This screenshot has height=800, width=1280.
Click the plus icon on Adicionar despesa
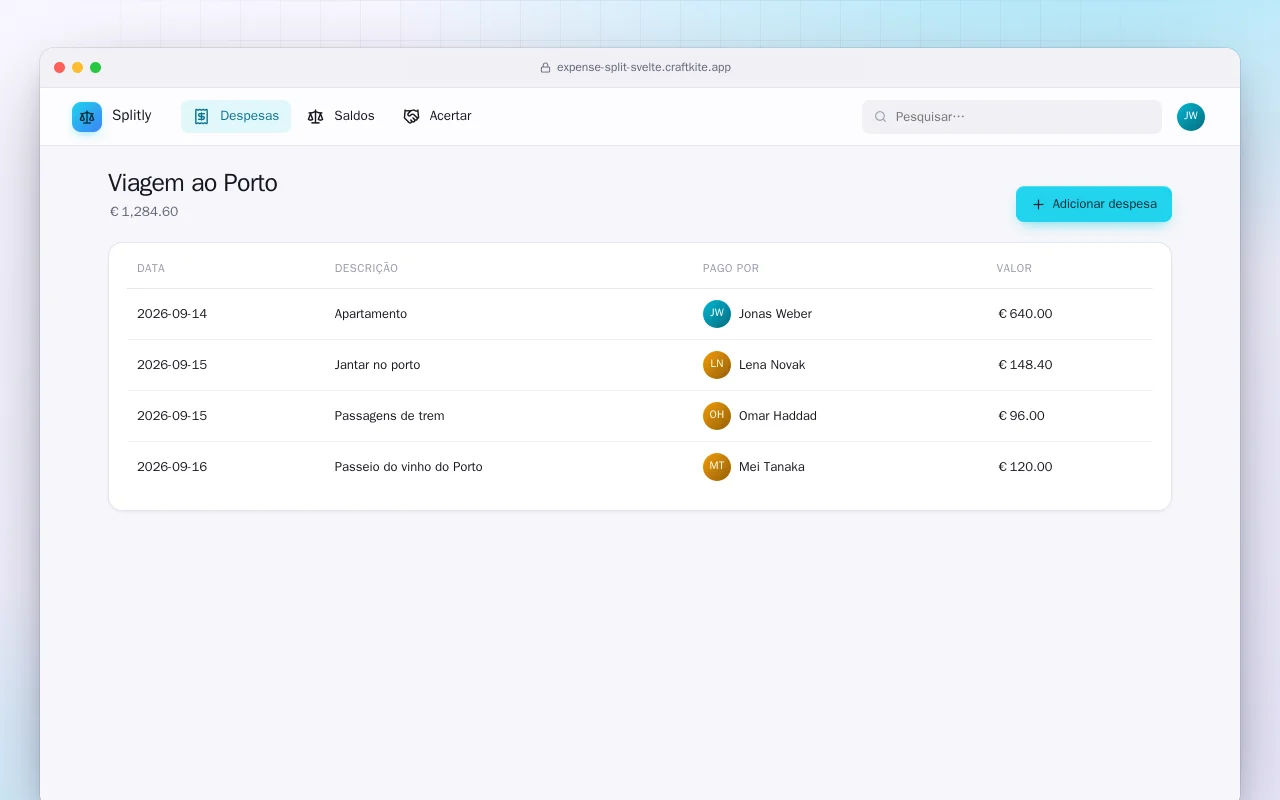tap(1038, 204)
